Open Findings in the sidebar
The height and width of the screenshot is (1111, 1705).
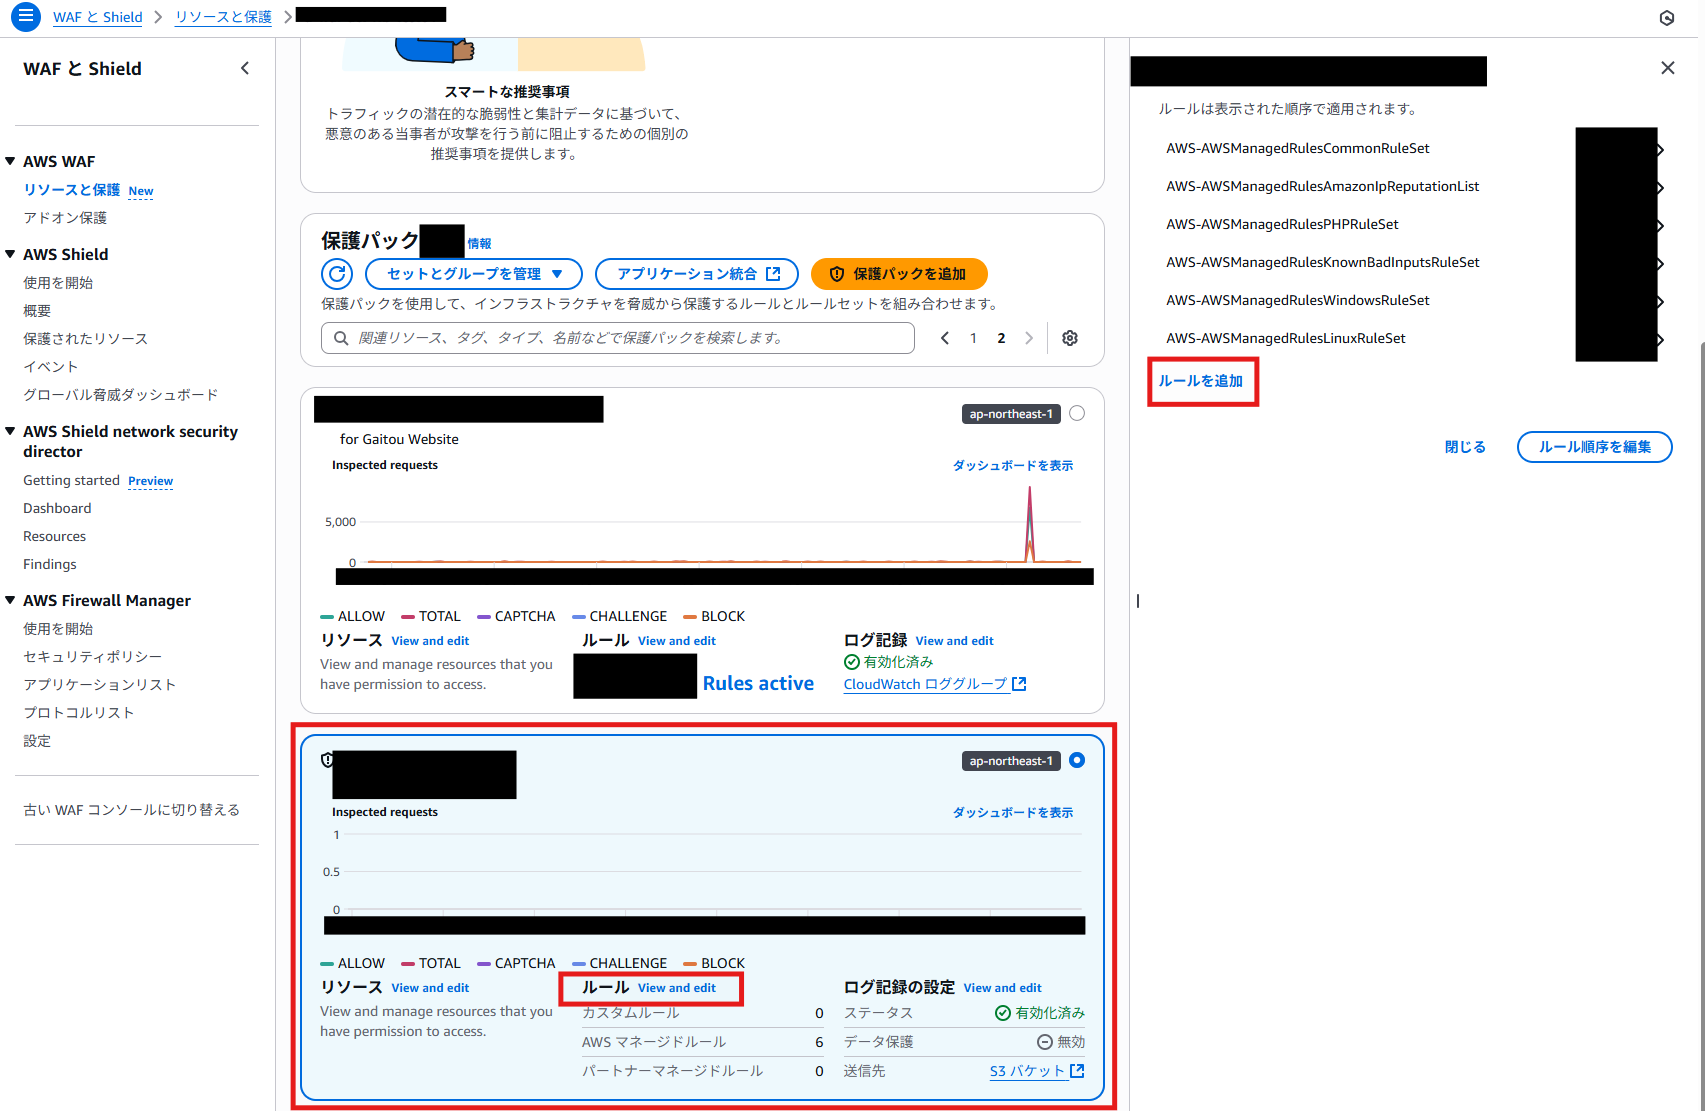pos(50,565)
